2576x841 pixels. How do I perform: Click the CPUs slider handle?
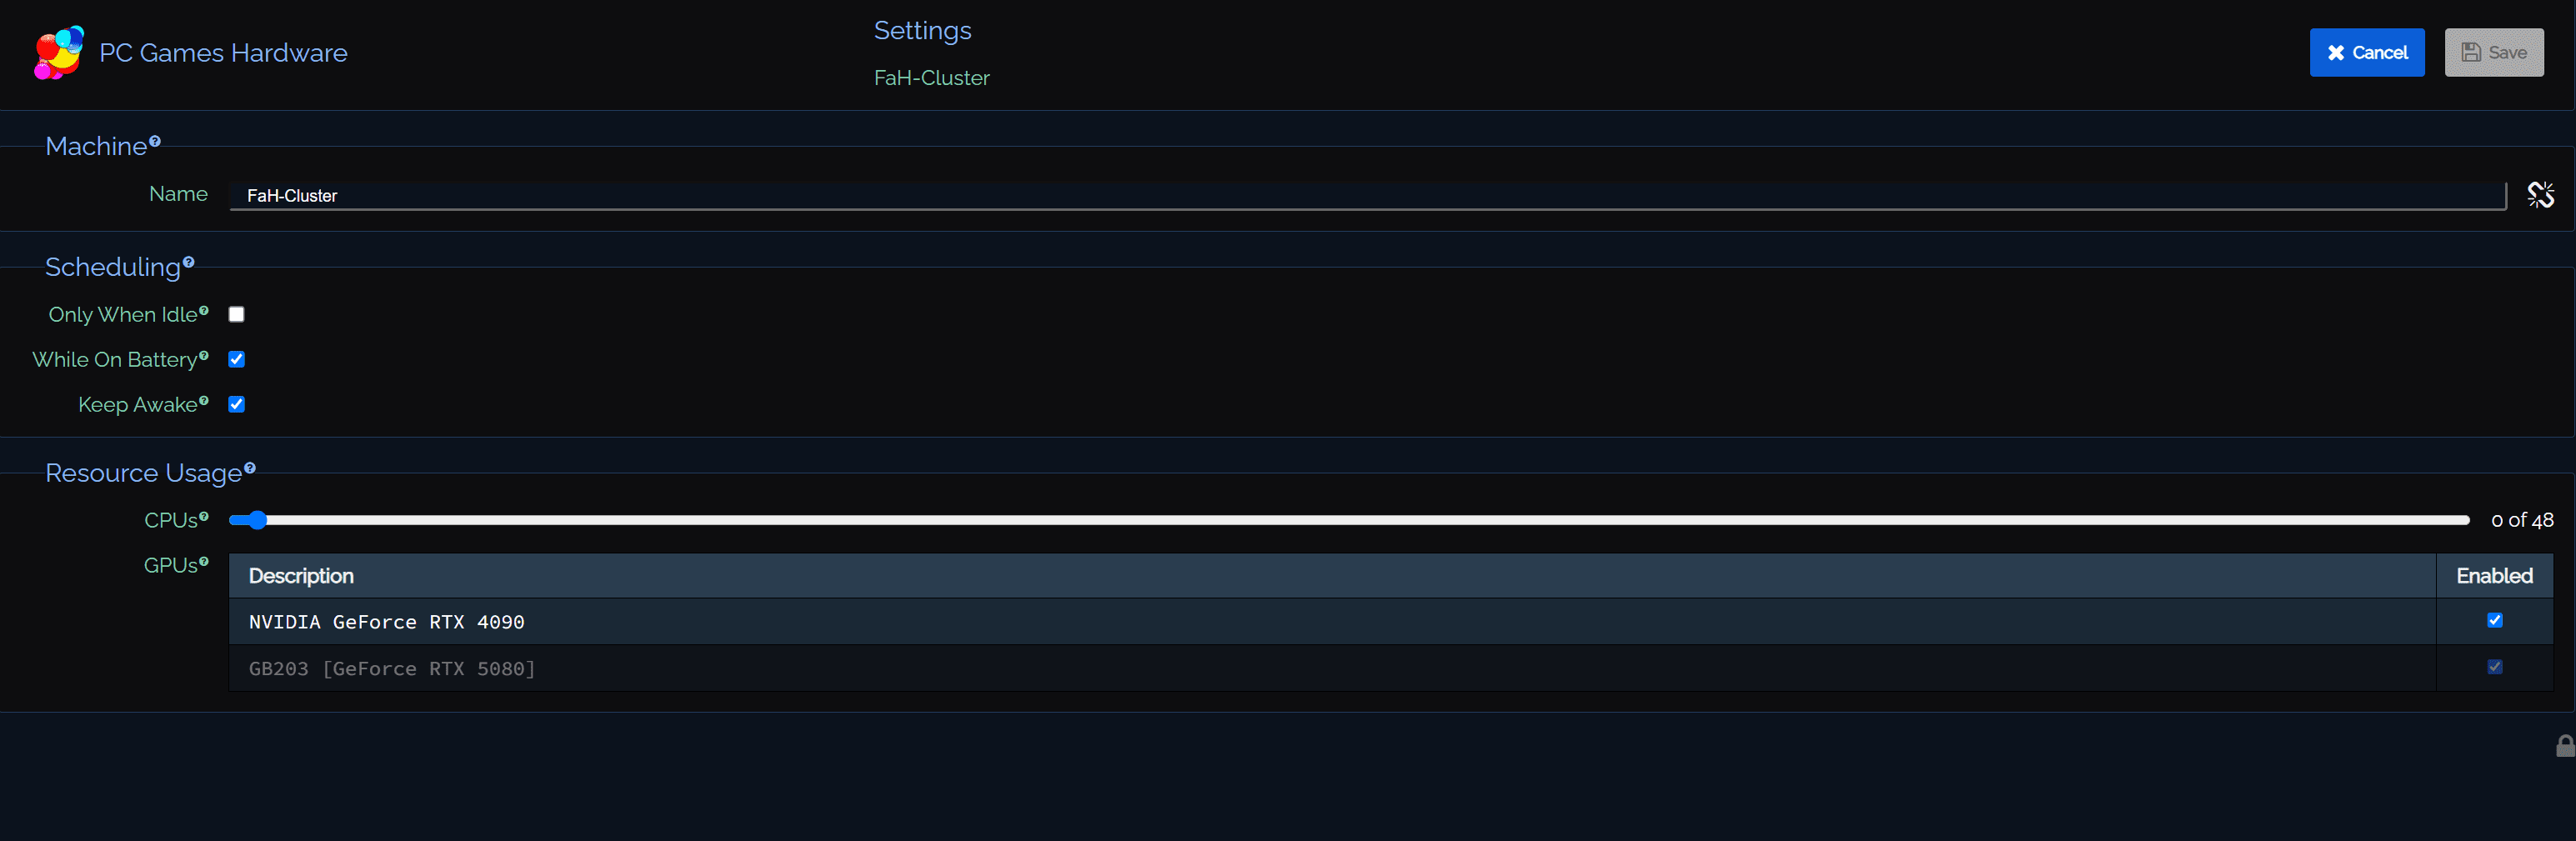coord(257,520)
